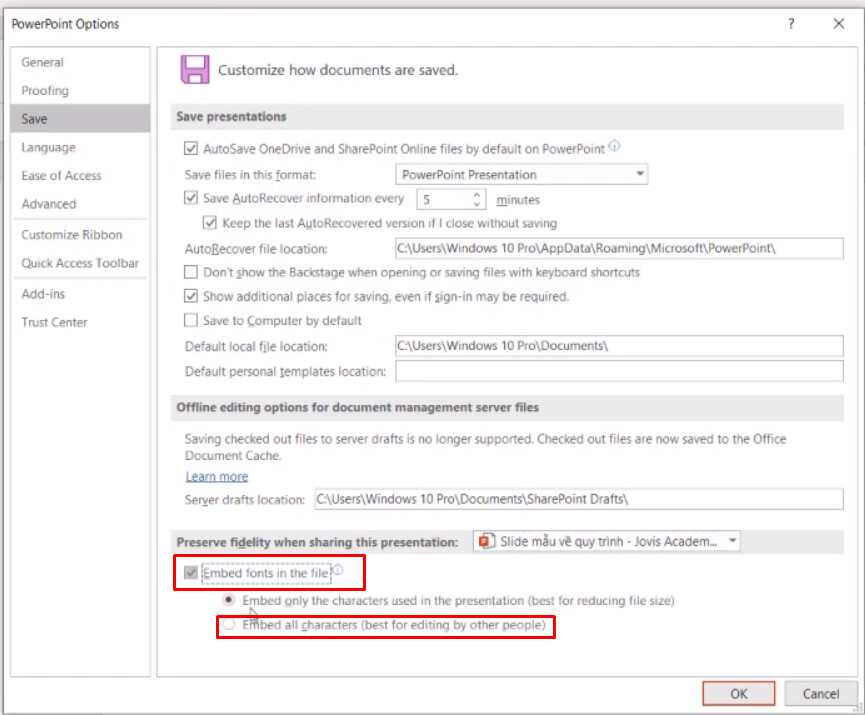Viewport: 865px width, 715px height.
Task: Click the Default personal templates location field
Action: click(x=619, y=372)
